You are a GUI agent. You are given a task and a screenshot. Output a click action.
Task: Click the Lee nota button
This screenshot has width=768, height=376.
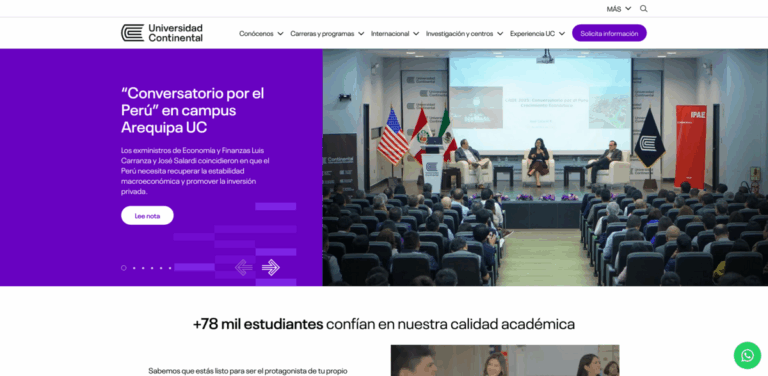click(147, 215)
